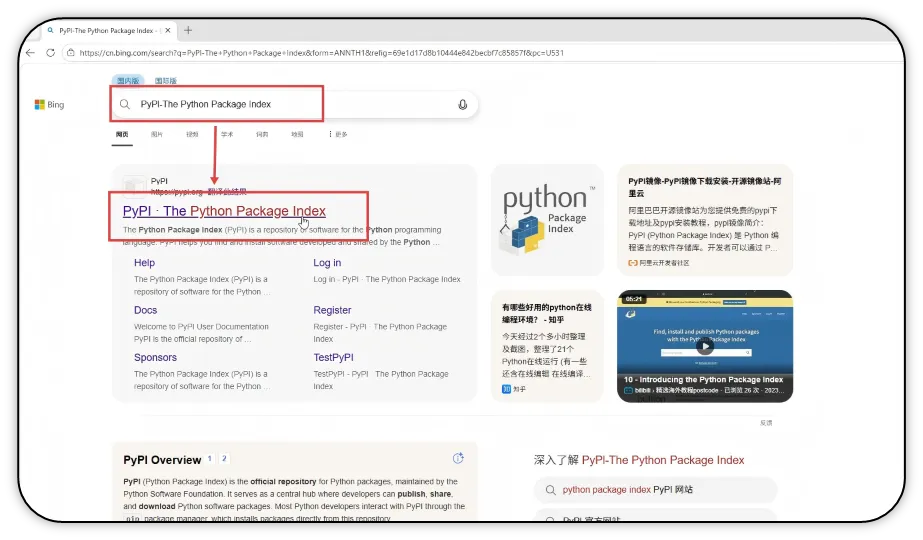Go back with the browser back arrow
Image resolution: width=923 pixels, height=540 pixels.
coord(31,53)
